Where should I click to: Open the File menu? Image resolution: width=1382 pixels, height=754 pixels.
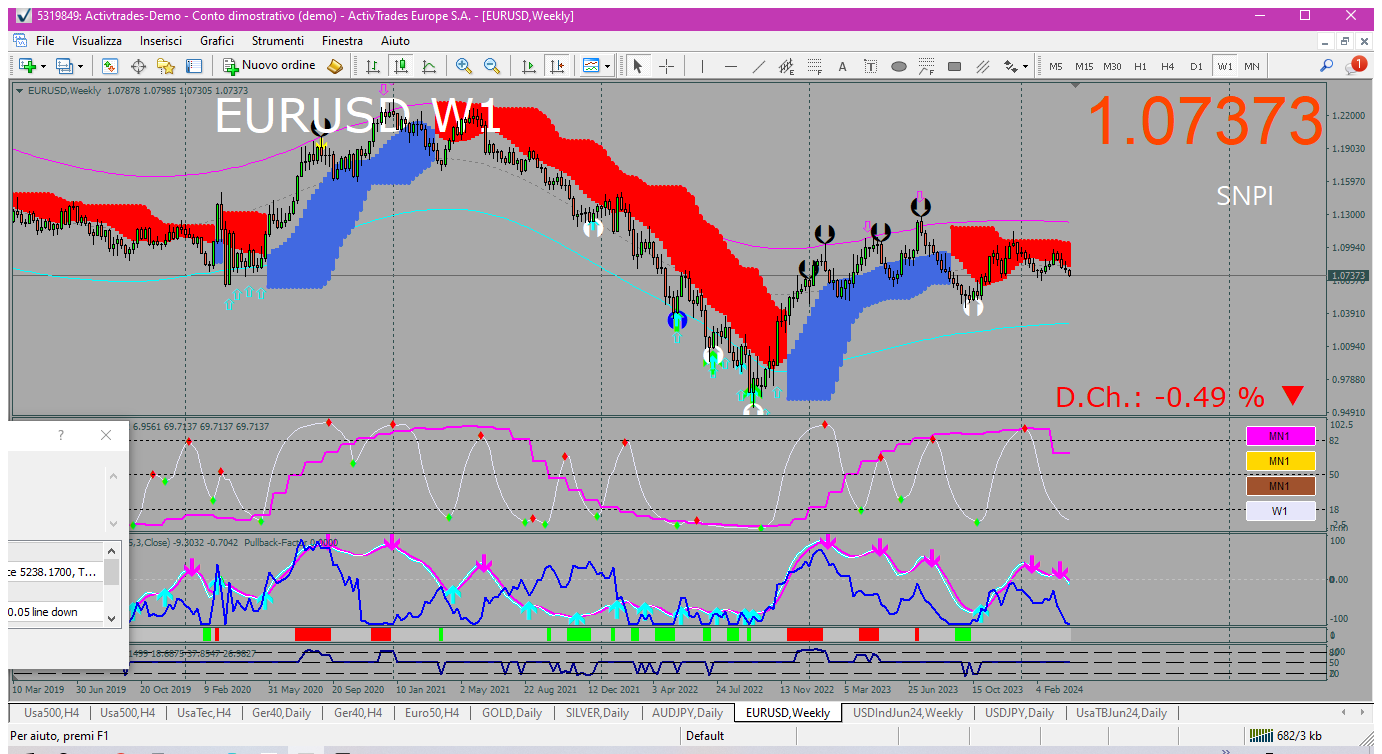pyautogui.click(x=45, y=41)
